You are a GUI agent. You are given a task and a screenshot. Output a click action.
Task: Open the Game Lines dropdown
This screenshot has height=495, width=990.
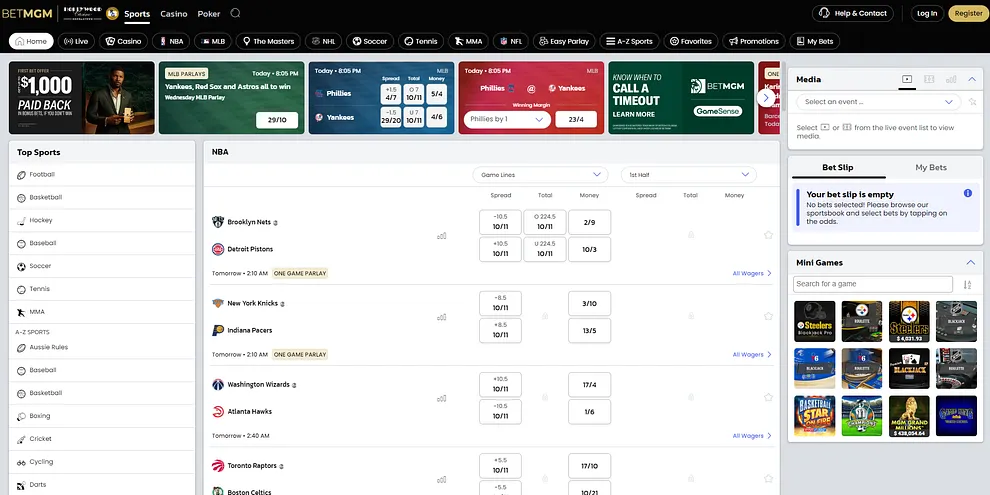click(540, 175)
